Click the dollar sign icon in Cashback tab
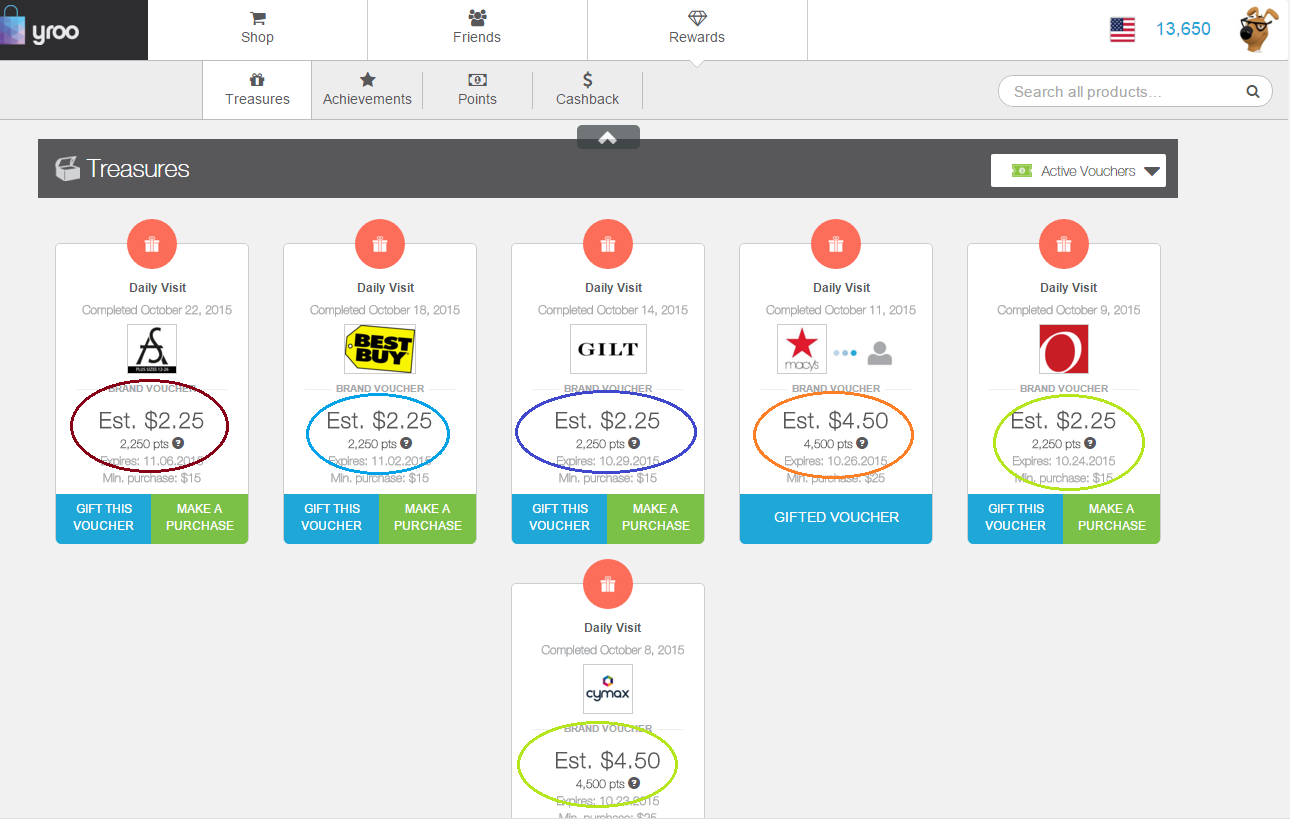This screenshot has width=1290, height=819. [x=587, y=79]
